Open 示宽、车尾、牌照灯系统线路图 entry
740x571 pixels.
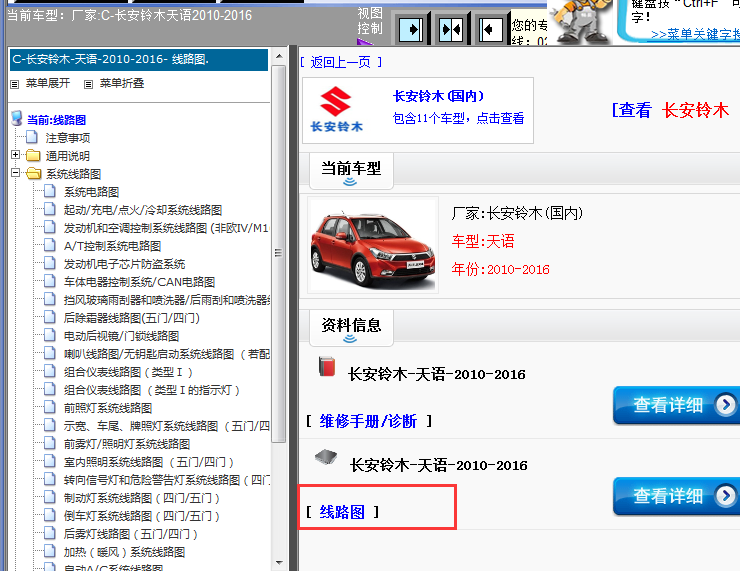tap(167, 426)
